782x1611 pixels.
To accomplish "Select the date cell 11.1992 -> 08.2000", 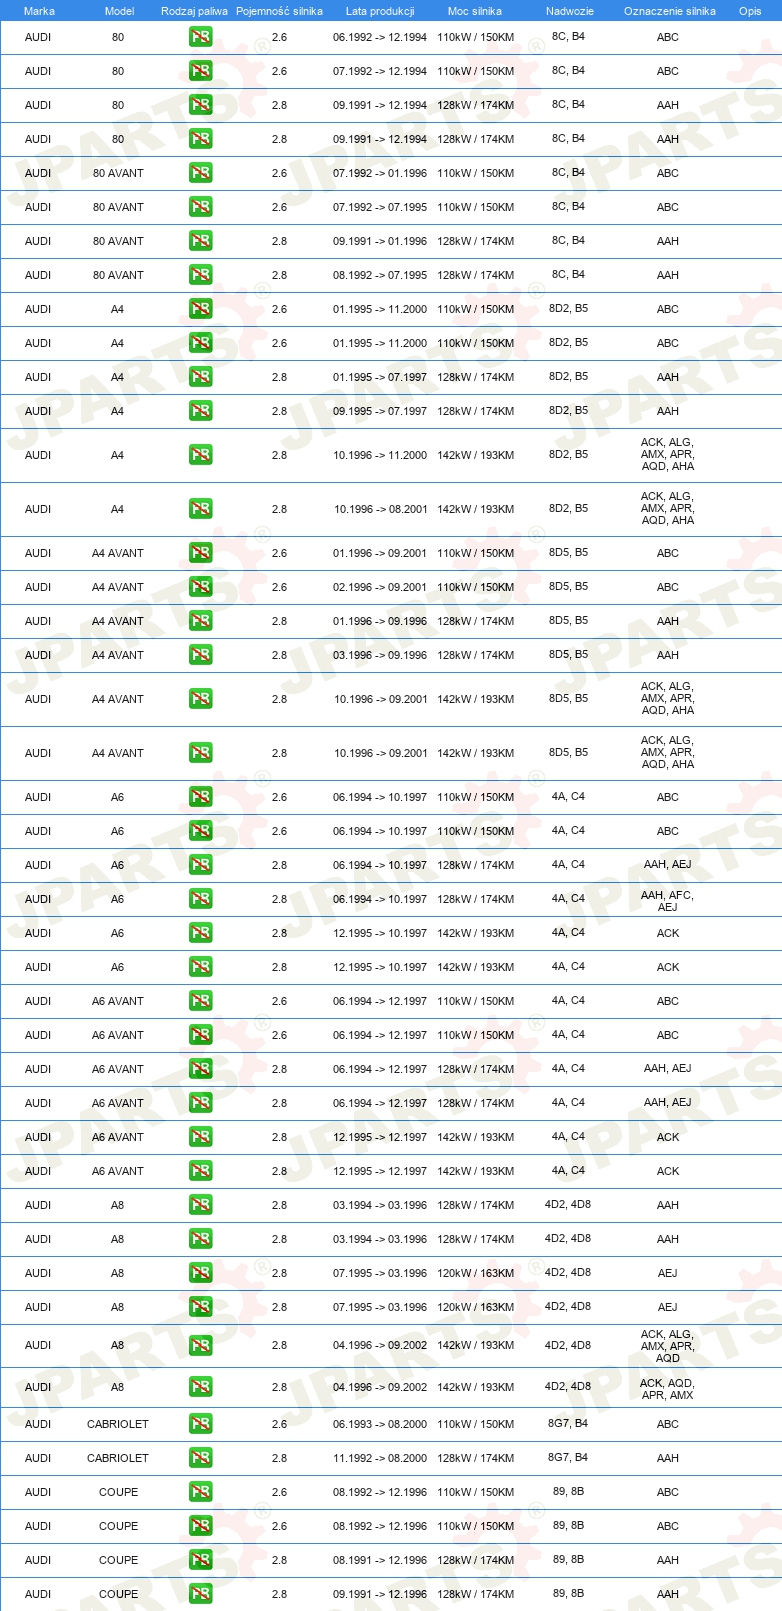I will 380,1458.
